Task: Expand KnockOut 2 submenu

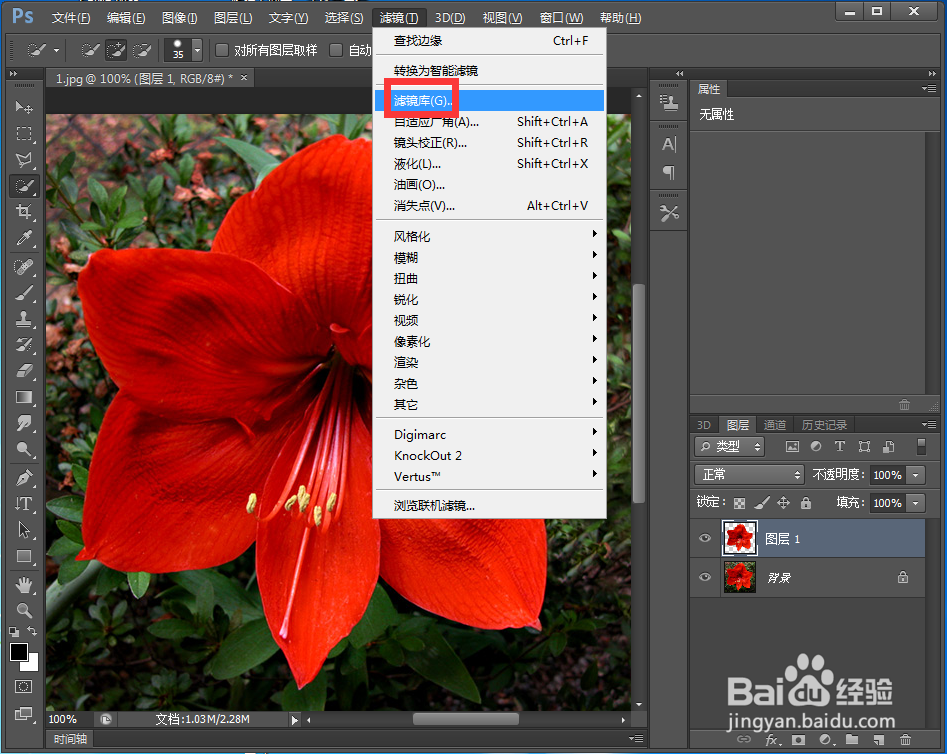Action: point(489,456)
